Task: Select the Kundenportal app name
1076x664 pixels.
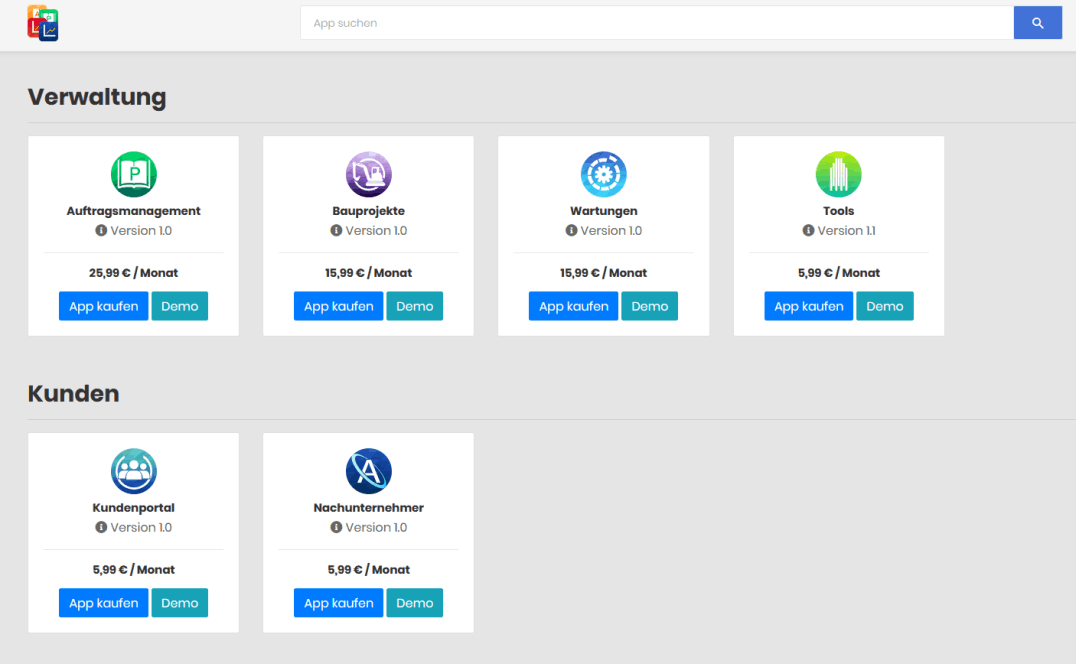Action: click(134, 508)
